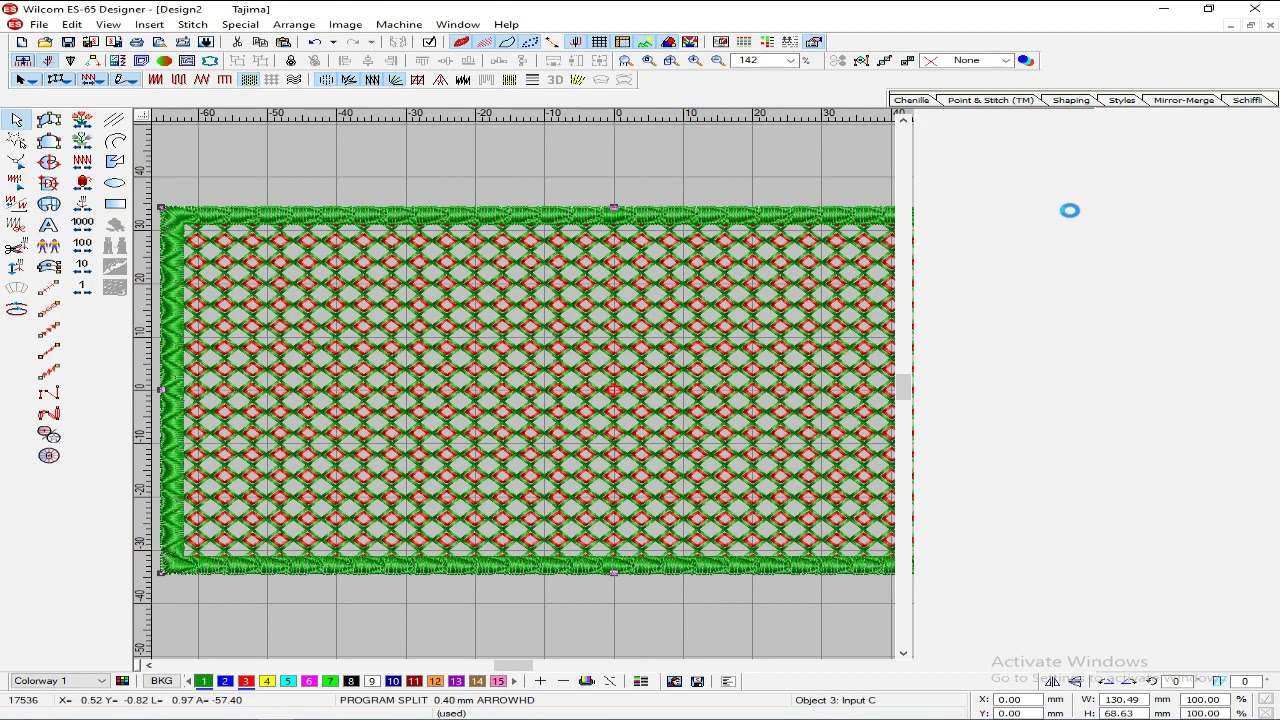This screenshot has height=720, width=1280.
Task: Click the 3D stitch effect icon
Action: 555,80
